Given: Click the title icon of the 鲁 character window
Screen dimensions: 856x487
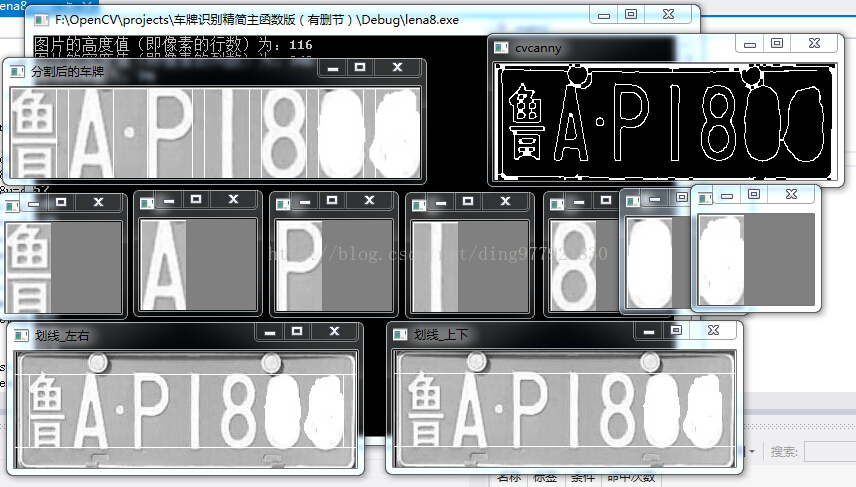Looking at the screenshot, I should pyautogui.click(x=12, y=205).
